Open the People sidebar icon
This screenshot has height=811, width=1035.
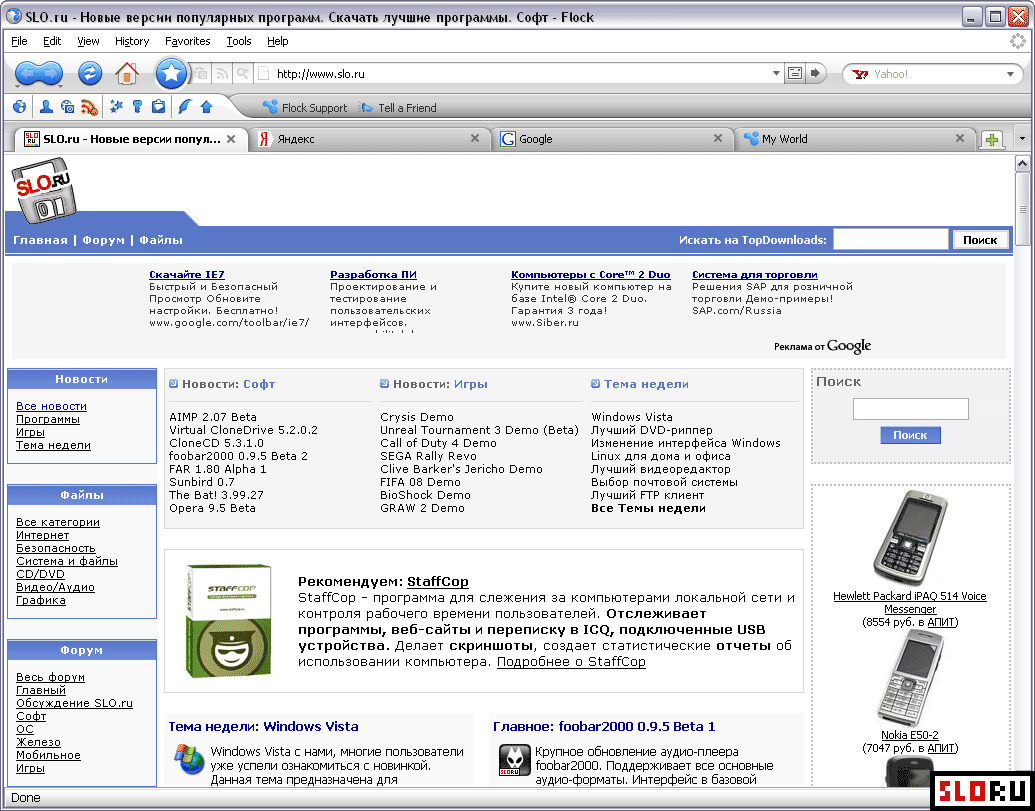click(46, 106)
